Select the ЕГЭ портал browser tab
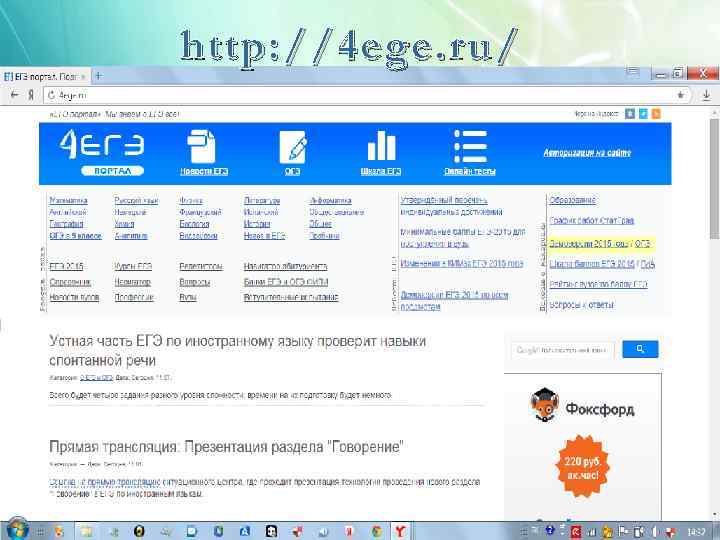Viewport: 720px width, 540px height. [x=45, y=77]
